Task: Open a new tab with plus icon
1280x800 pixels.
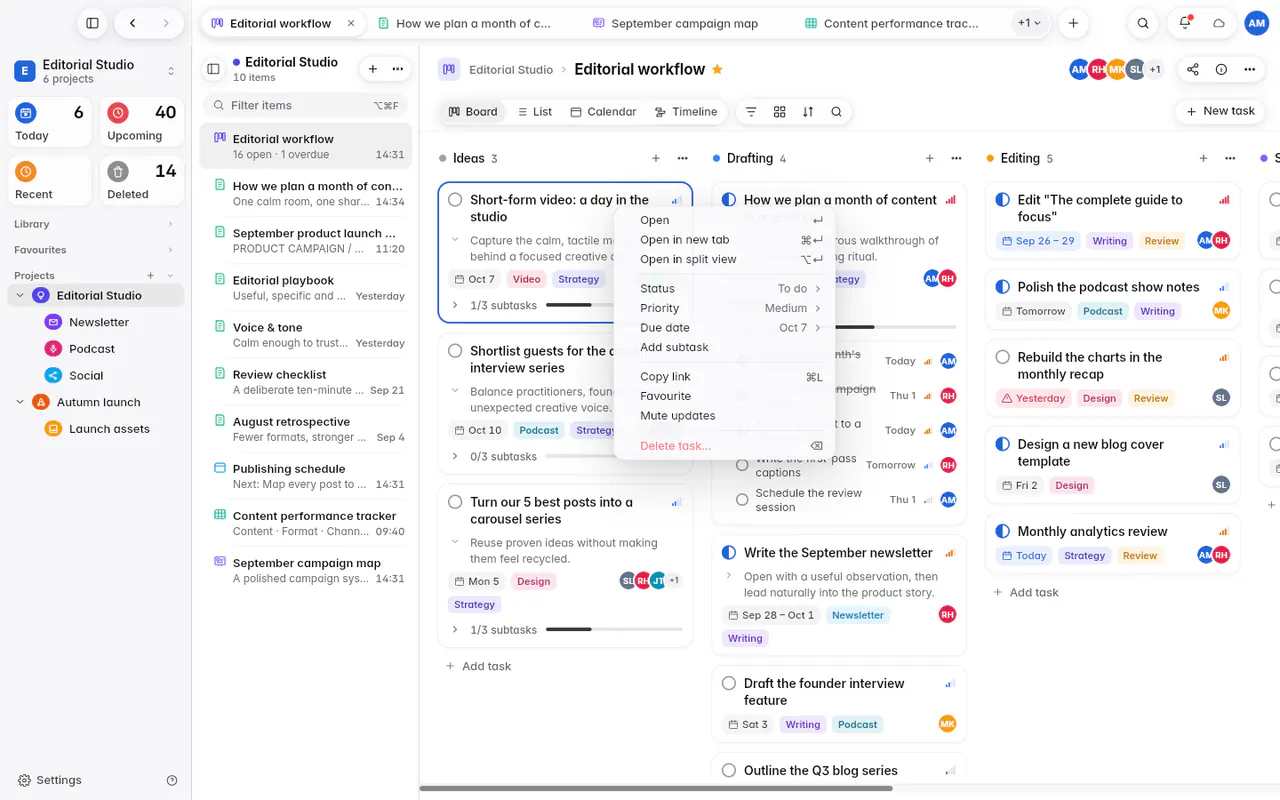Action: (1073, 23)
